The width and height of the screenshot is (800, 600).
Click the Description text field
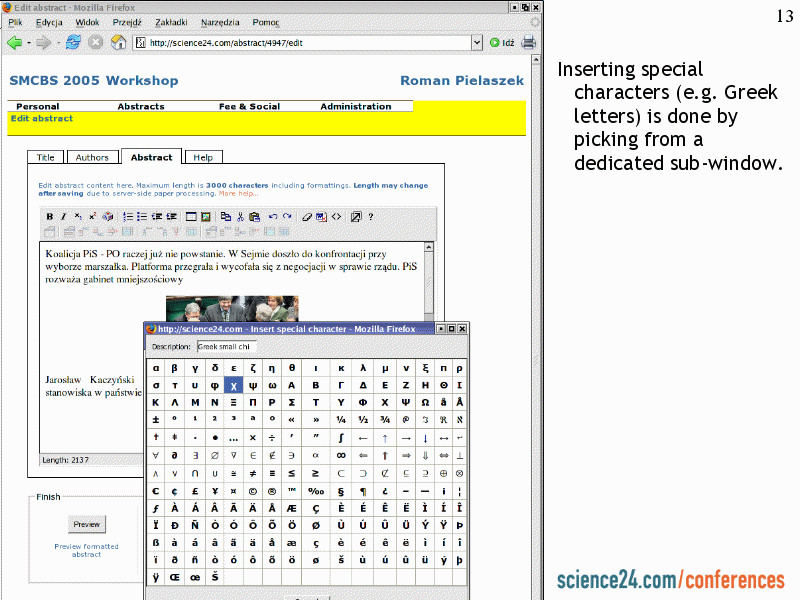(226, 347)
